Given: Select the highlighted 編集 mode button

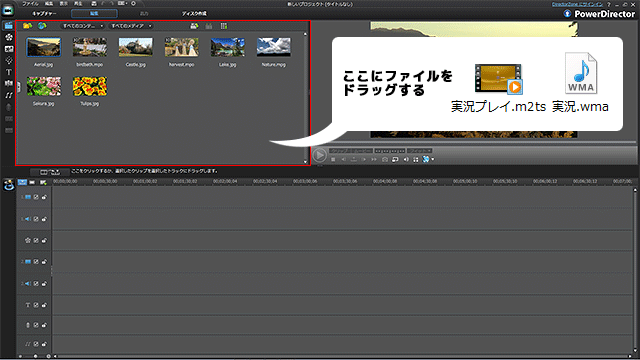Looking at the screenshot, I should click(94, 13).
